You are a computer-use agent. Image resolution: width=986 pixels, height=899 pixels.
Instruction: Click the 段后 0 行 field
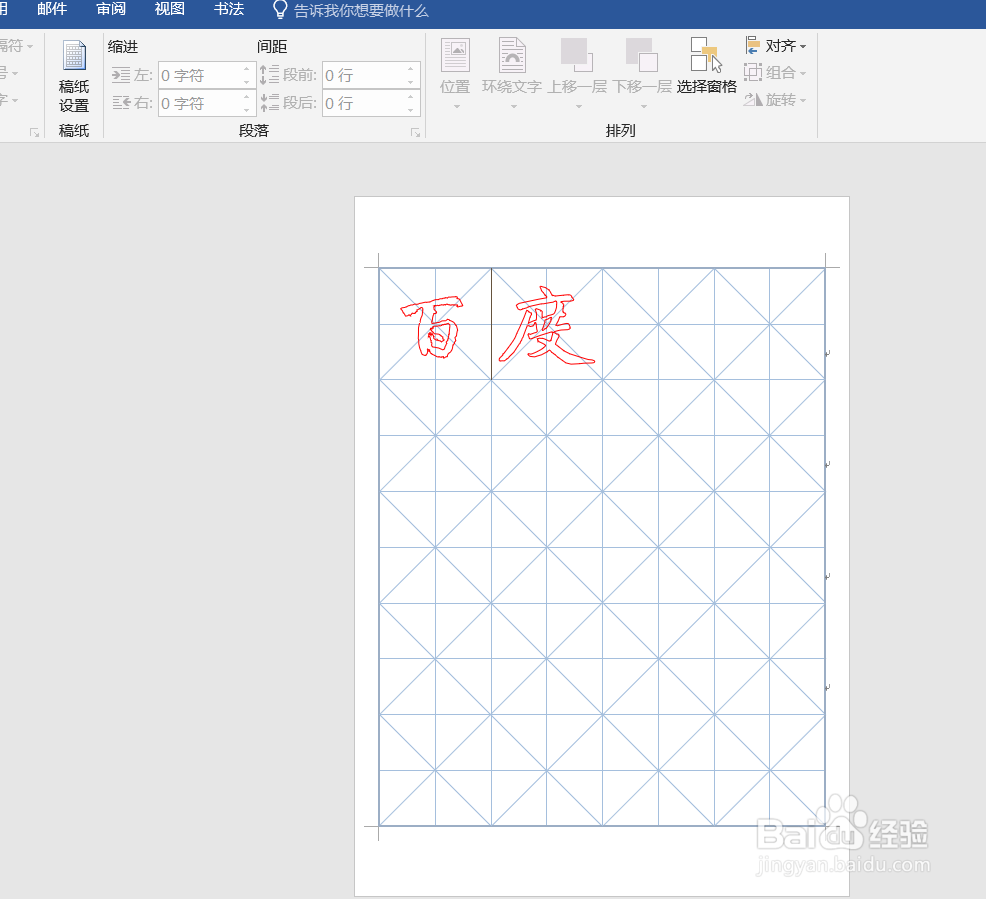(371, 103)
